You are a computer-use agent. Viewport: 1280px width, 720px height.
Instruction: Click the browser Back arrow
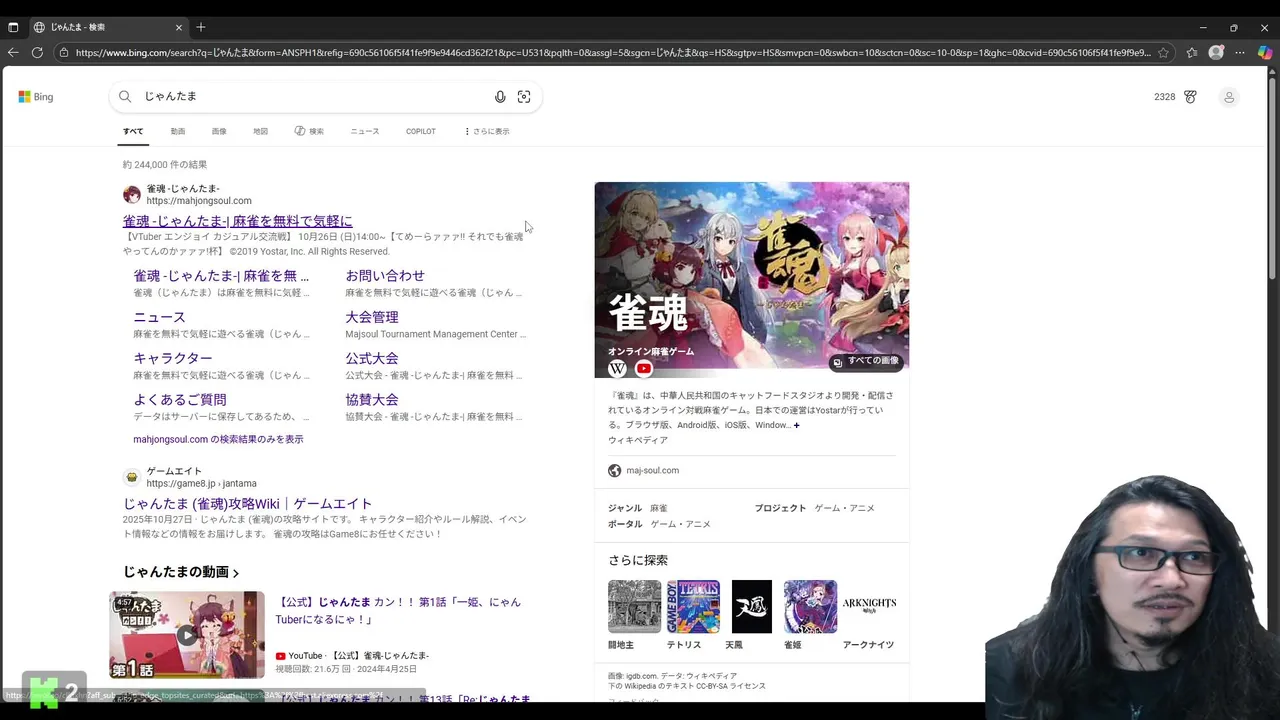(x=13, y=53)
